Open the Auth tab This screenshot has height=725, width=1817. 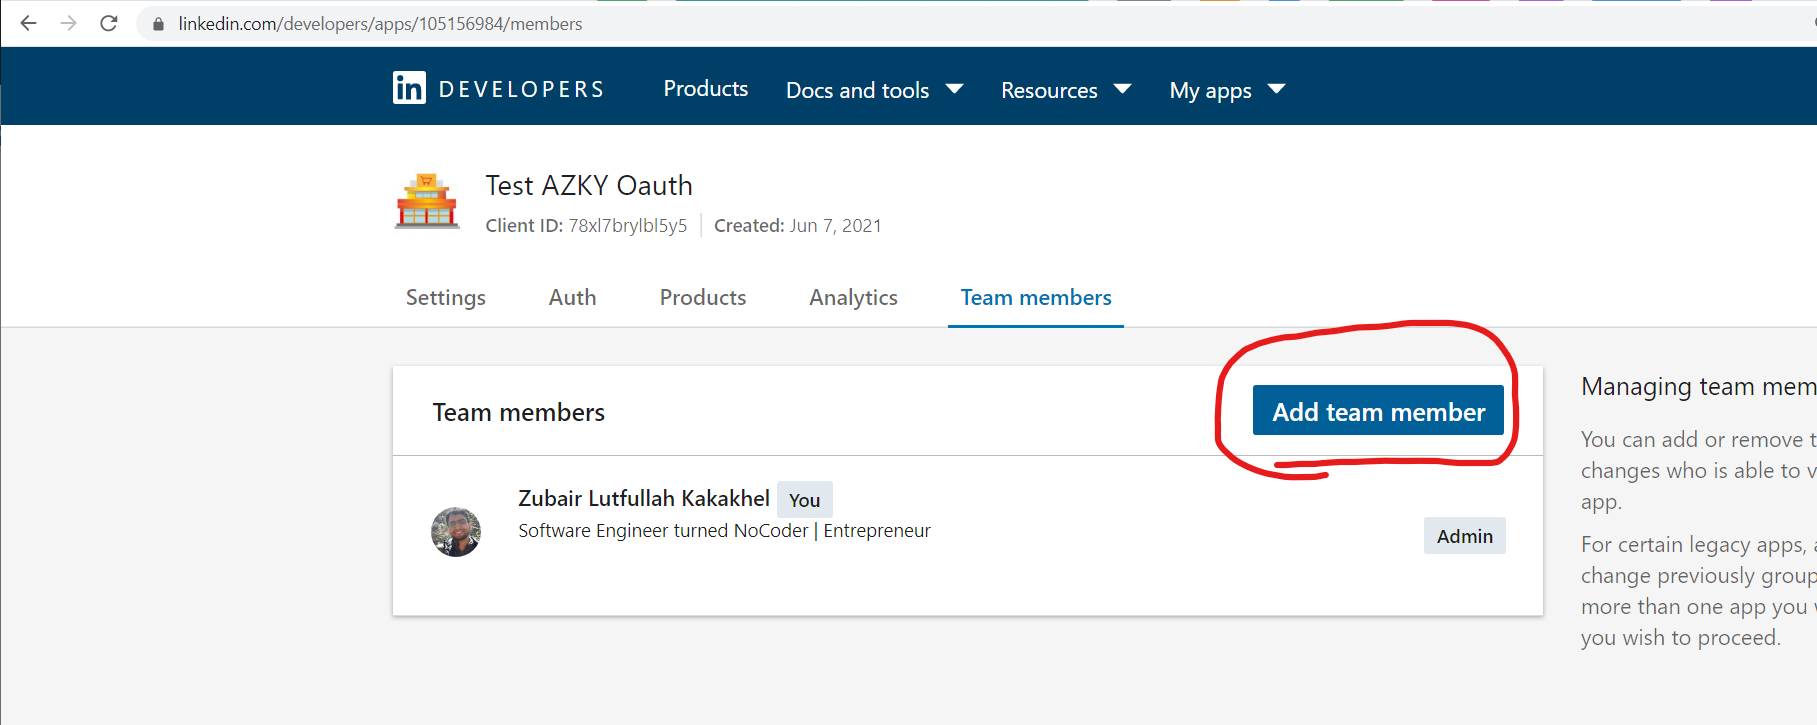[572, 298]
